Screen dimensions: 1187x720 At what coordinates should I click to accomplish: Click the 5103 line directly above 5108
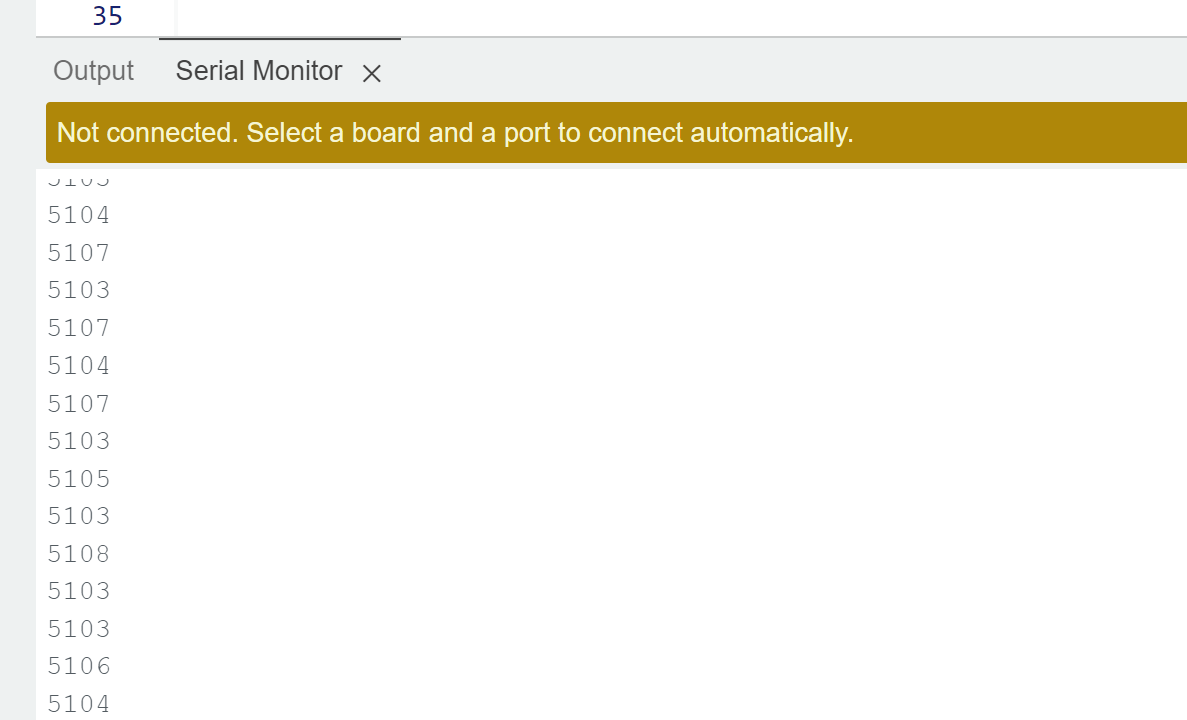tap(79, 516)
